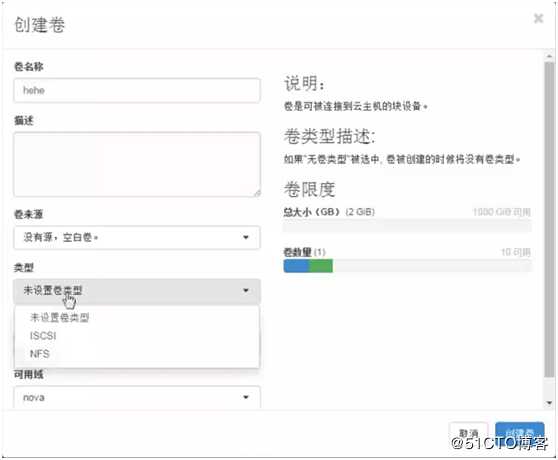Click the resize handle of 描述 textarea

pyautogui.click(x=257, y=193)
